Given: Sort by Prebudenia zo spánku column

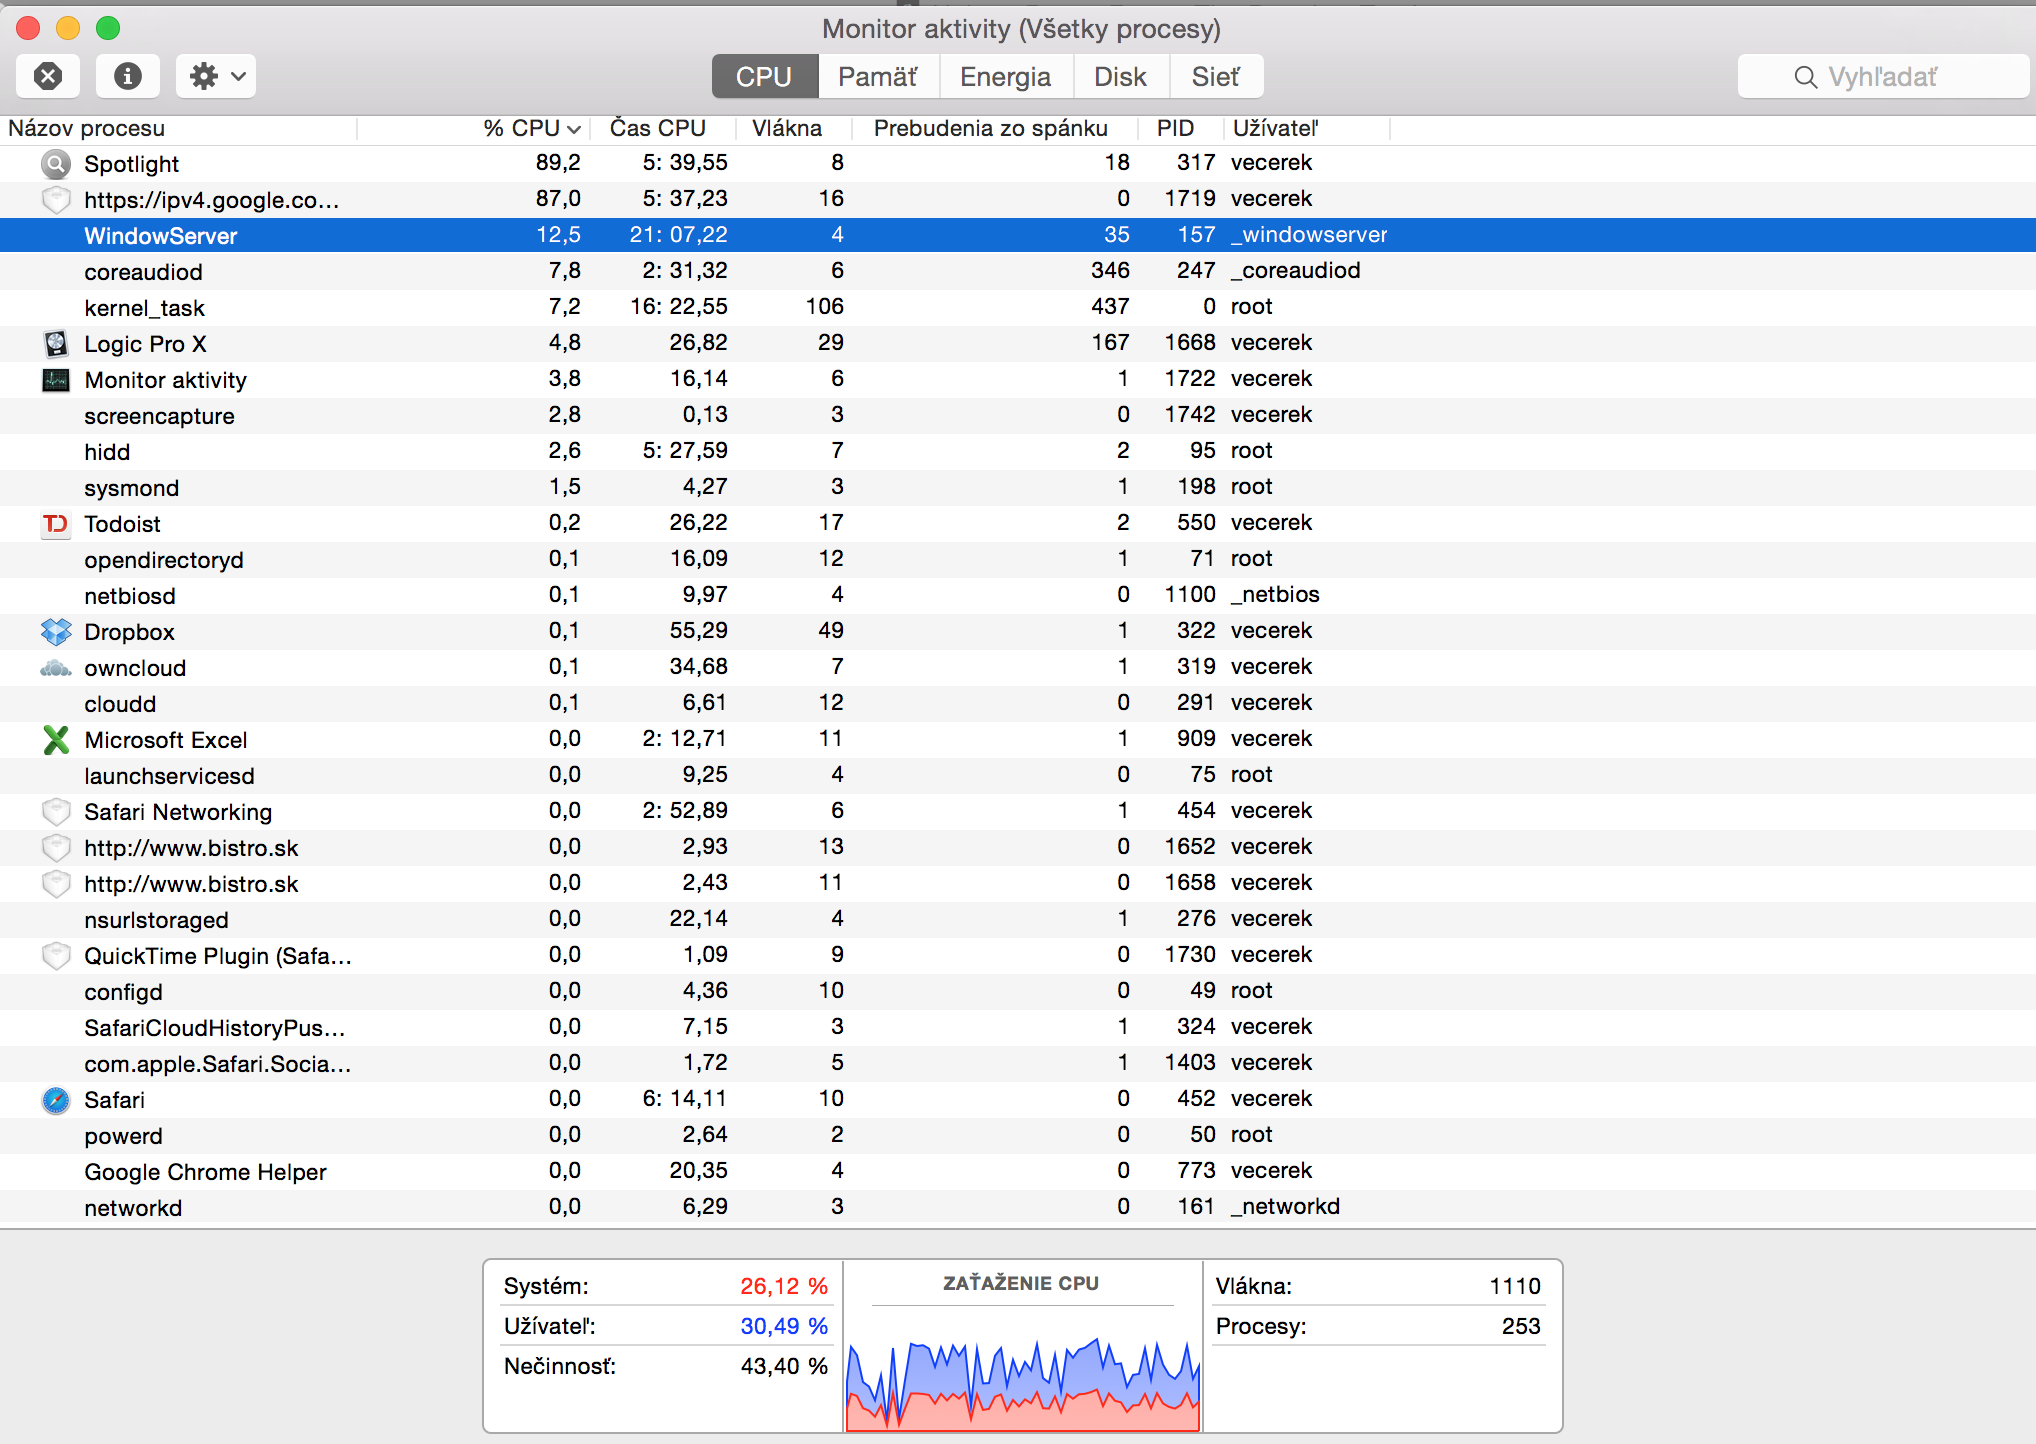Looking at the screenshot, I should [990, 129].
